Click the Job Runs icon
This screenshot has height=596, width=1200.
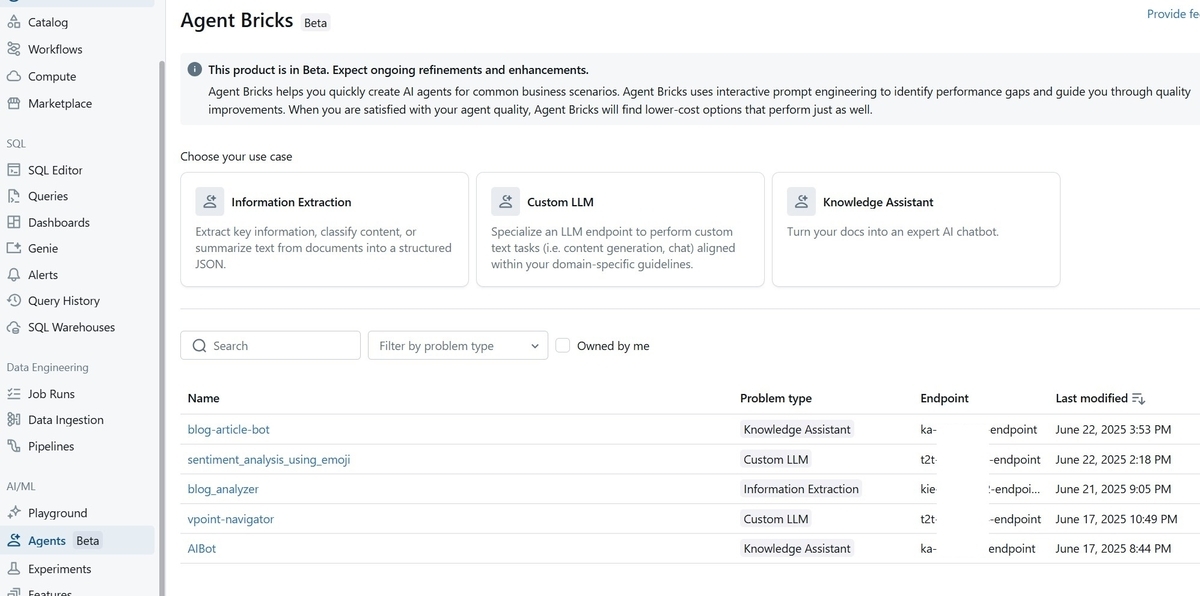[x=14, y=394]
